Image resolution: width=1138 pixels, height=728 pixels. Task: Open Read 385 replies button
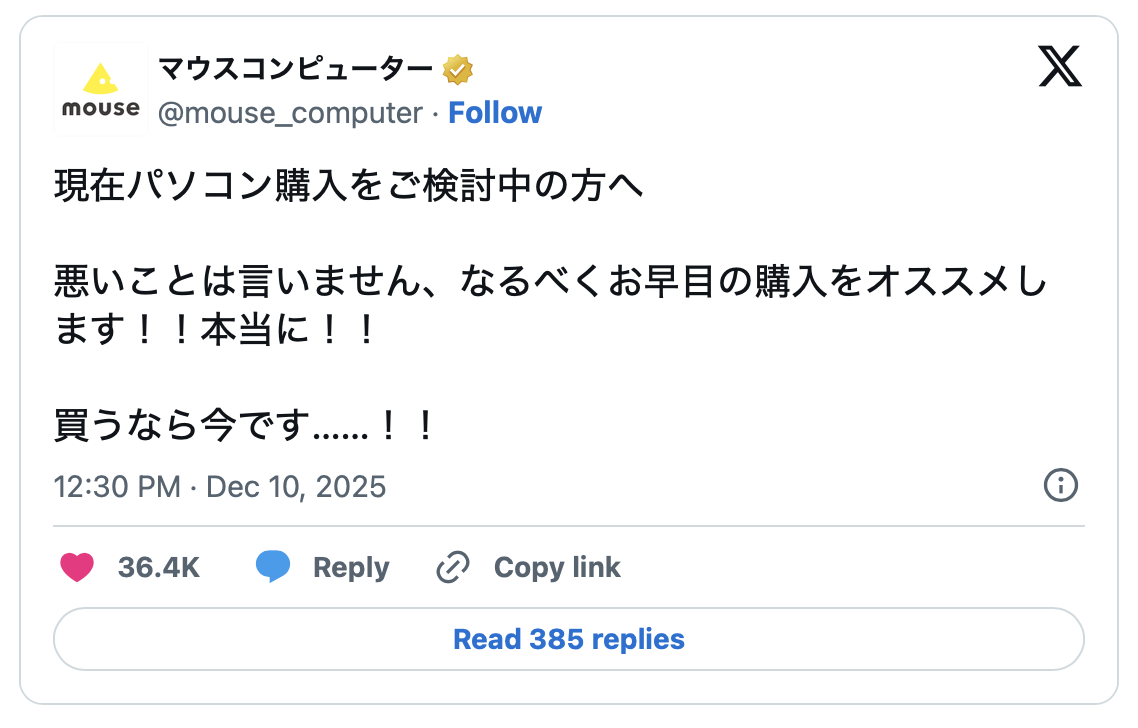click(568, 639)
